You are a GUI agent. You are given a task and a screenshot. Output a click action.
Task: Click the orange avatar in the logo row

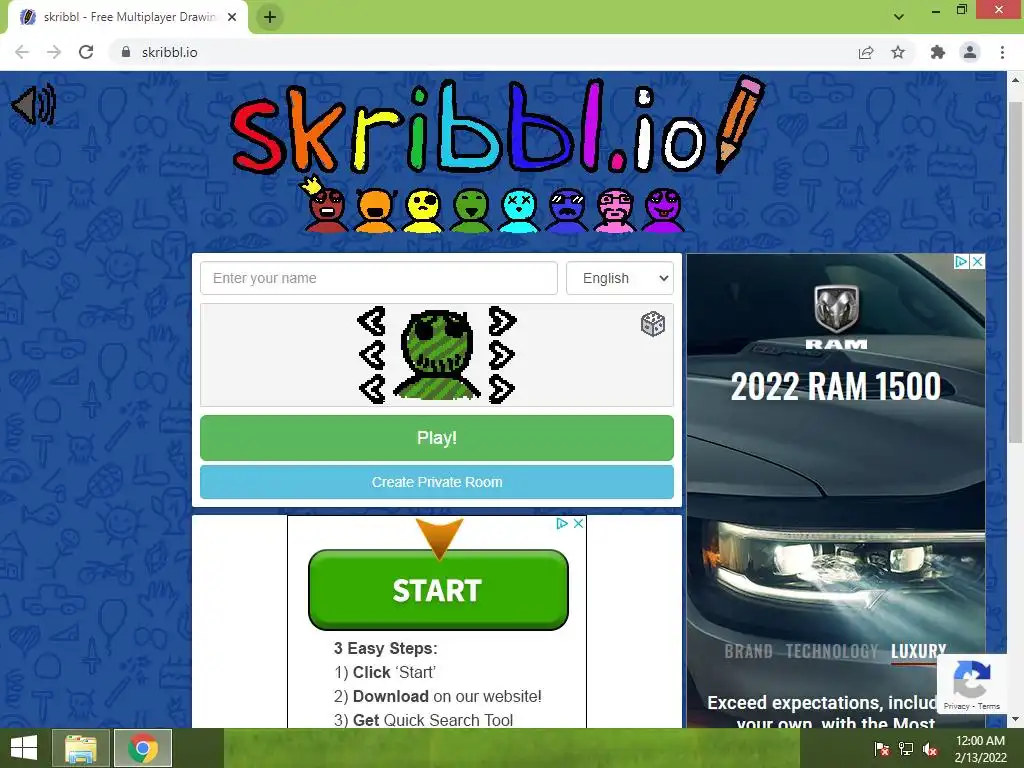click(x=376, y=210)
